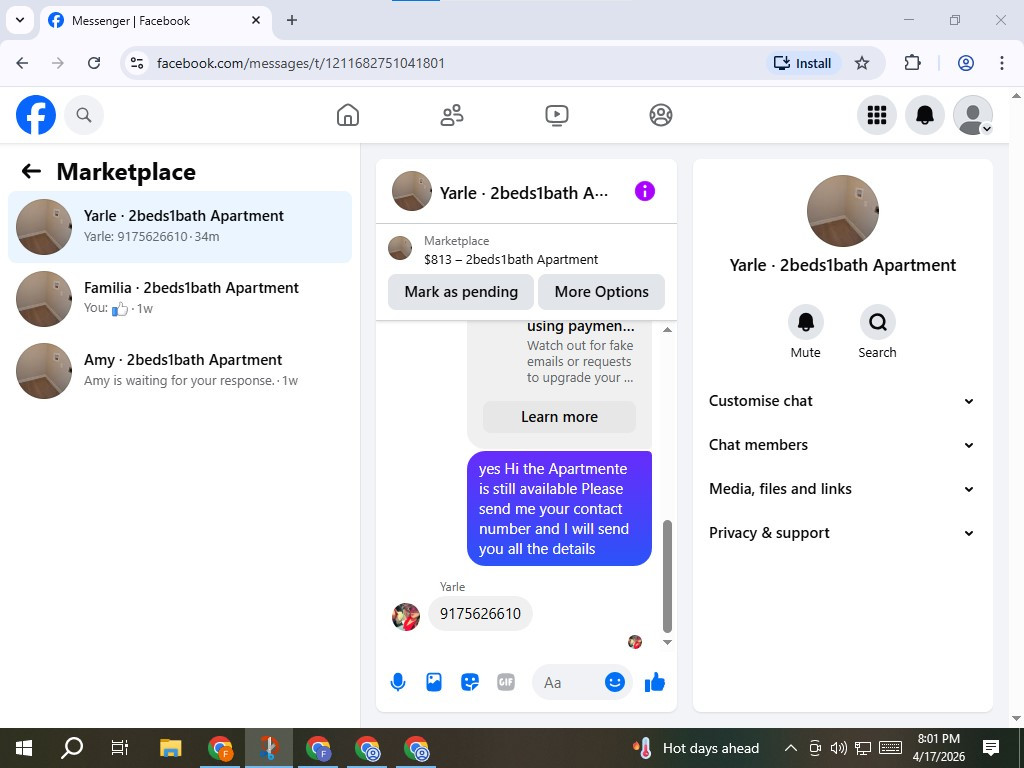Click chat scrollbar down arrow
The width and height of the screenshot is (1024, 768).
click(x=667, y=642)
